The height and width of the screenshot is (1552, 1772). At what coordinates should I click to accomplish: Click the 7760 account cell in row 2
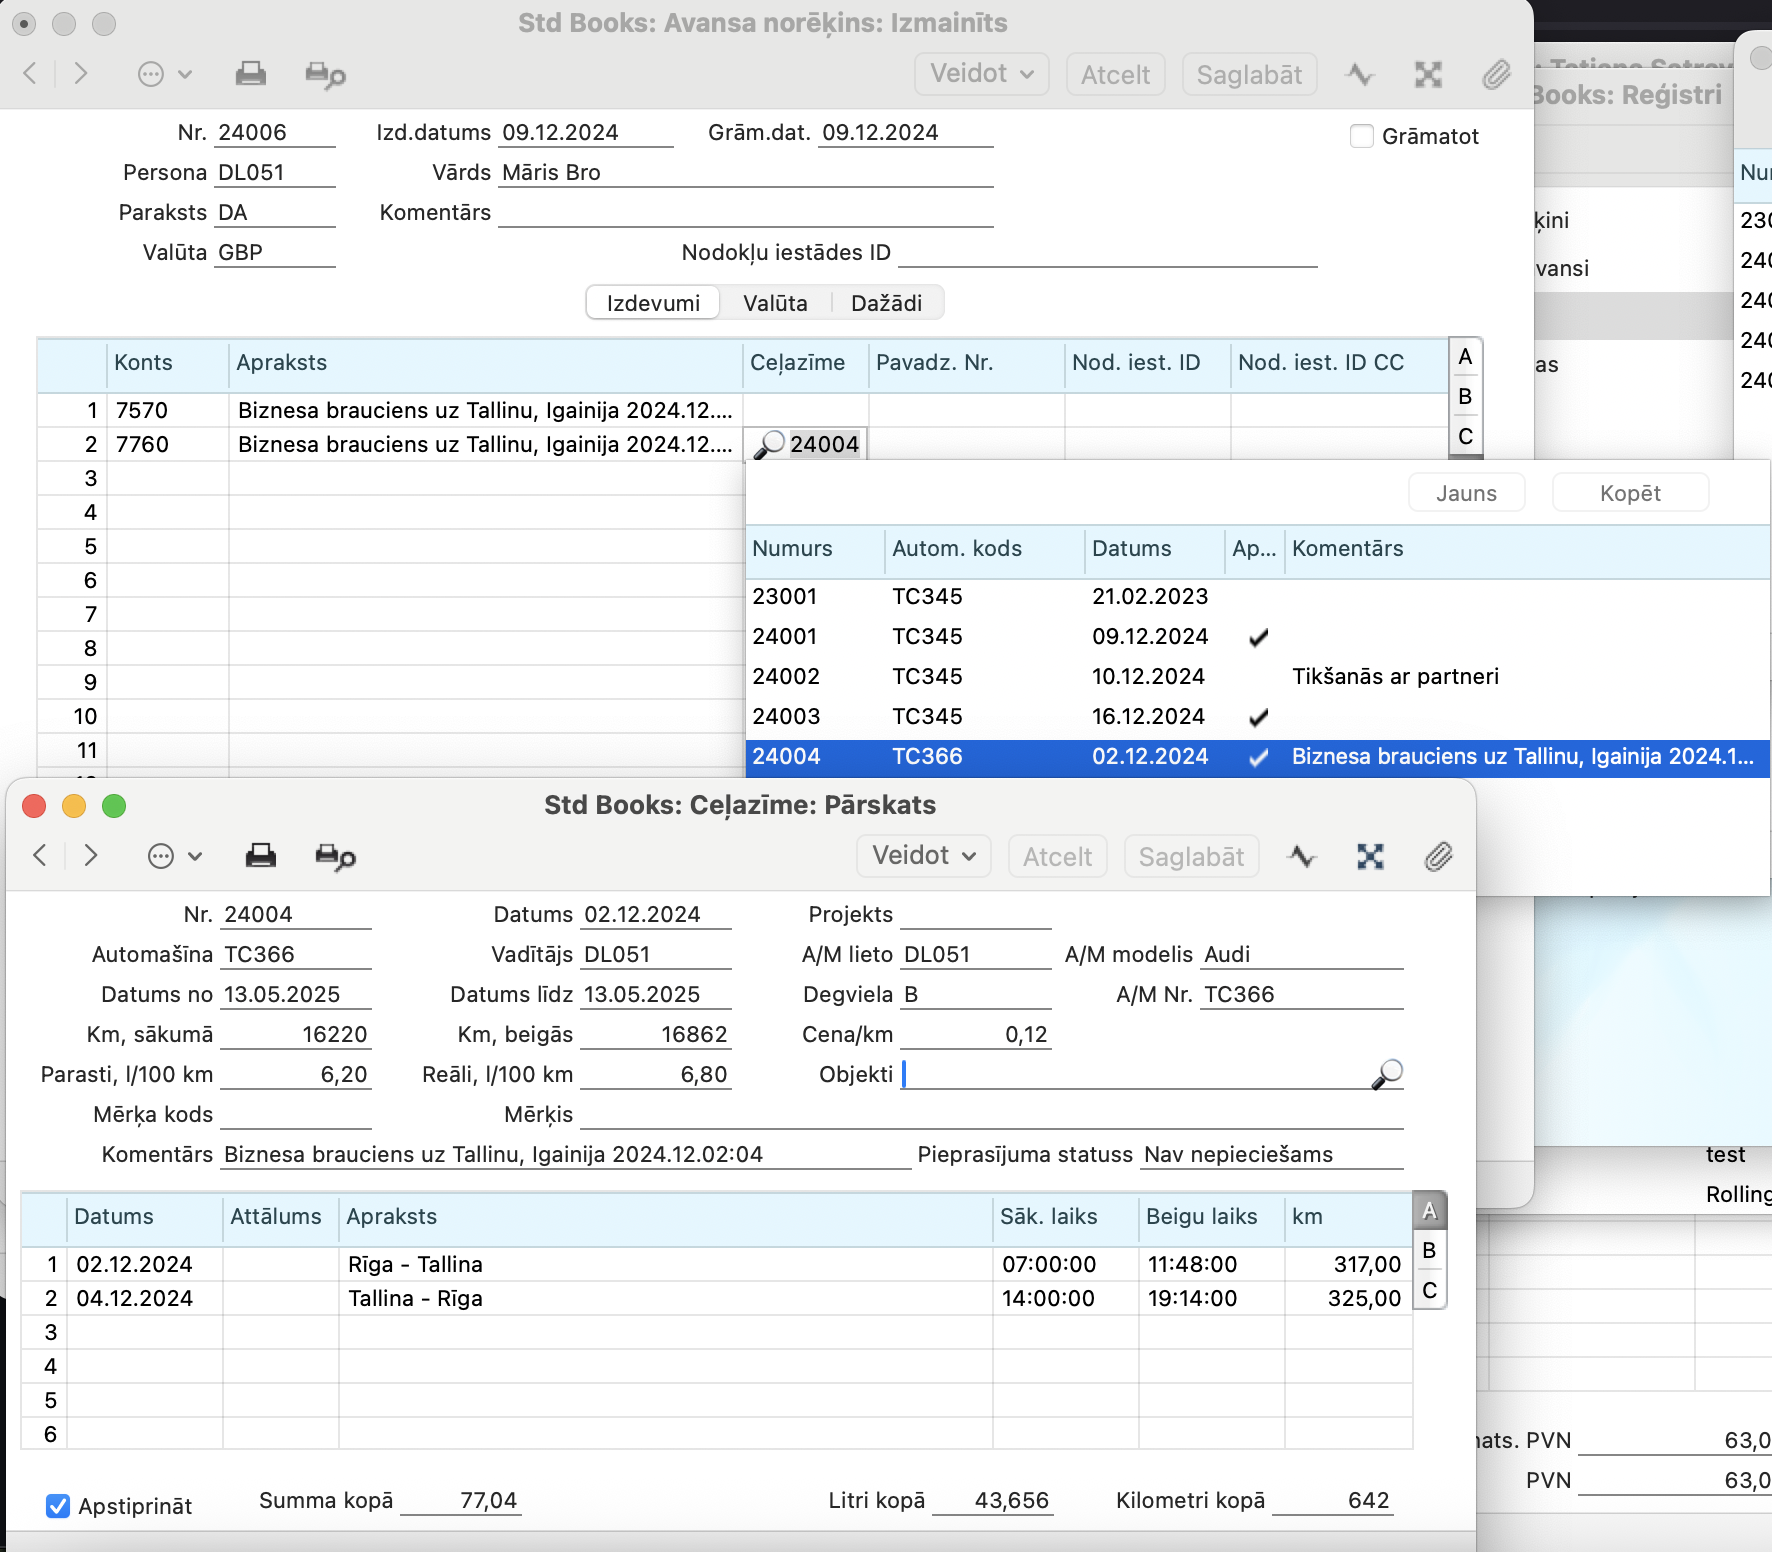168,445
